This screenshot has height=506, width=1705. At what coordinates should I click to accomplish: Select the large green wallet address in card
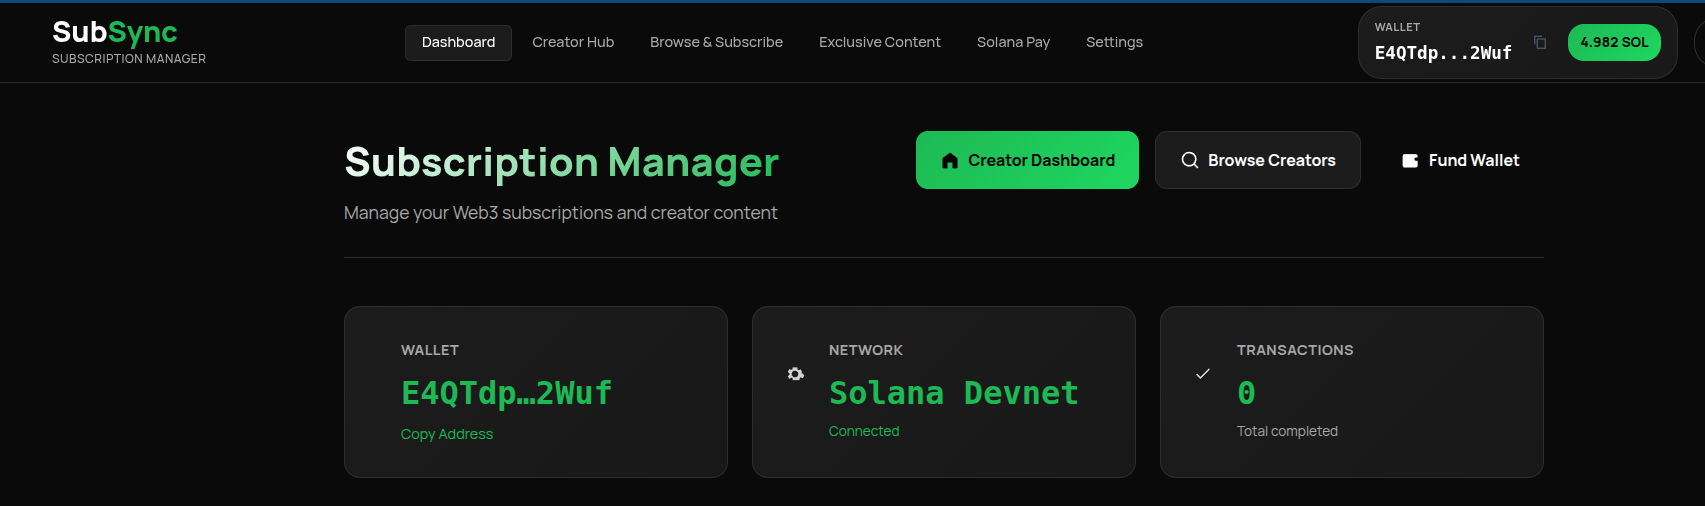[x=506, y=393]
